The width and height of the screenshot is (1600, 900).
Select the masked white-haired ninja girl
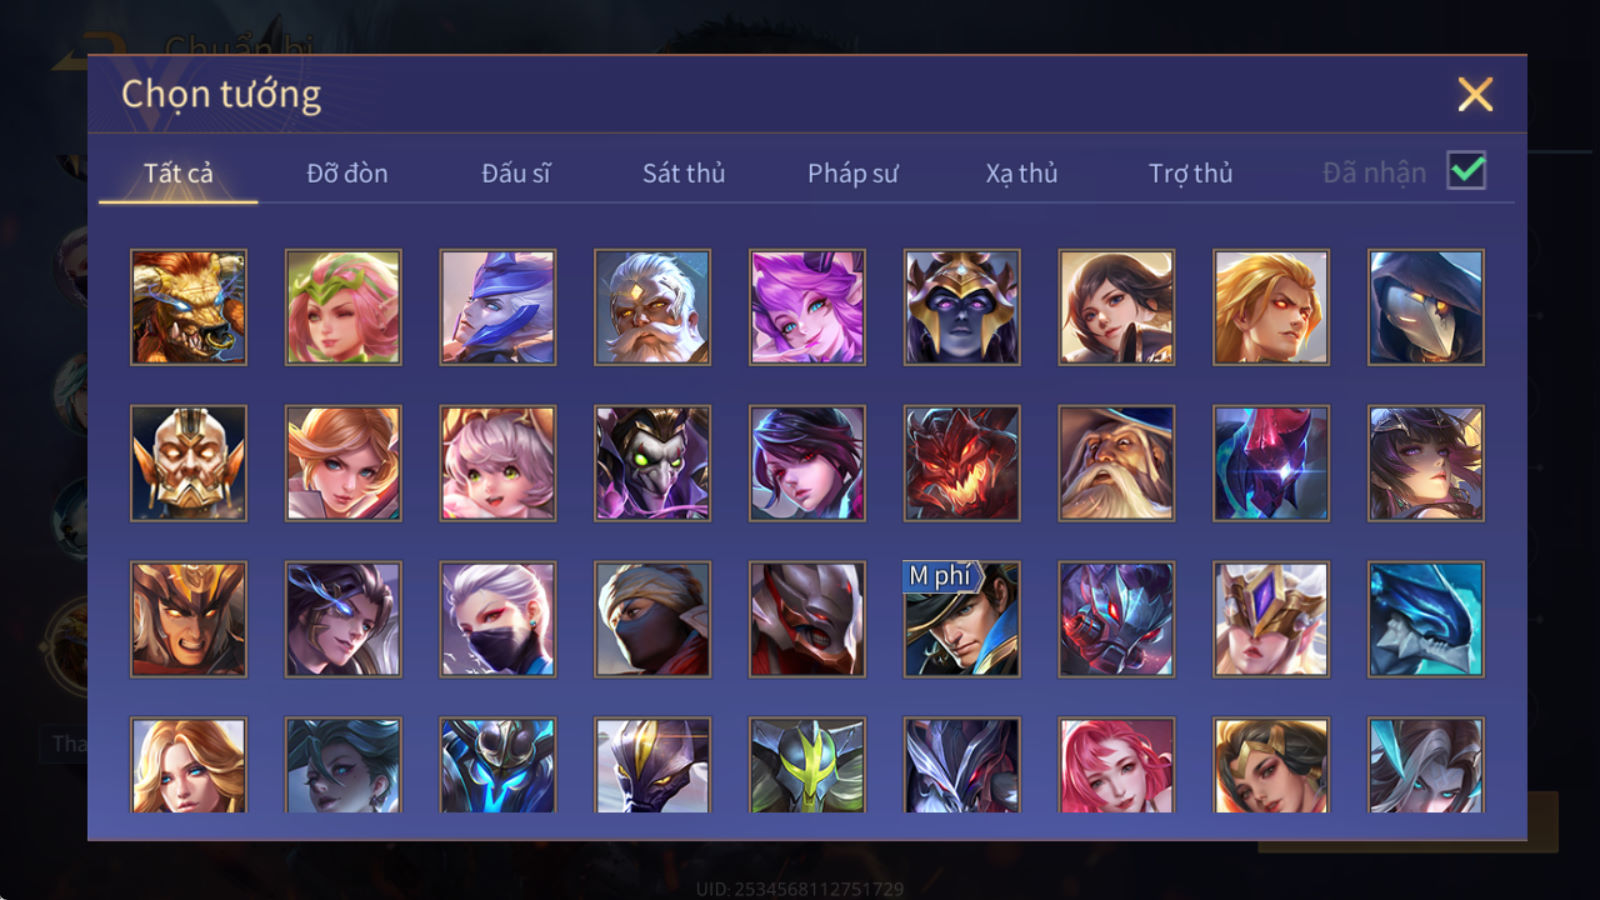[x=498, y=619]
